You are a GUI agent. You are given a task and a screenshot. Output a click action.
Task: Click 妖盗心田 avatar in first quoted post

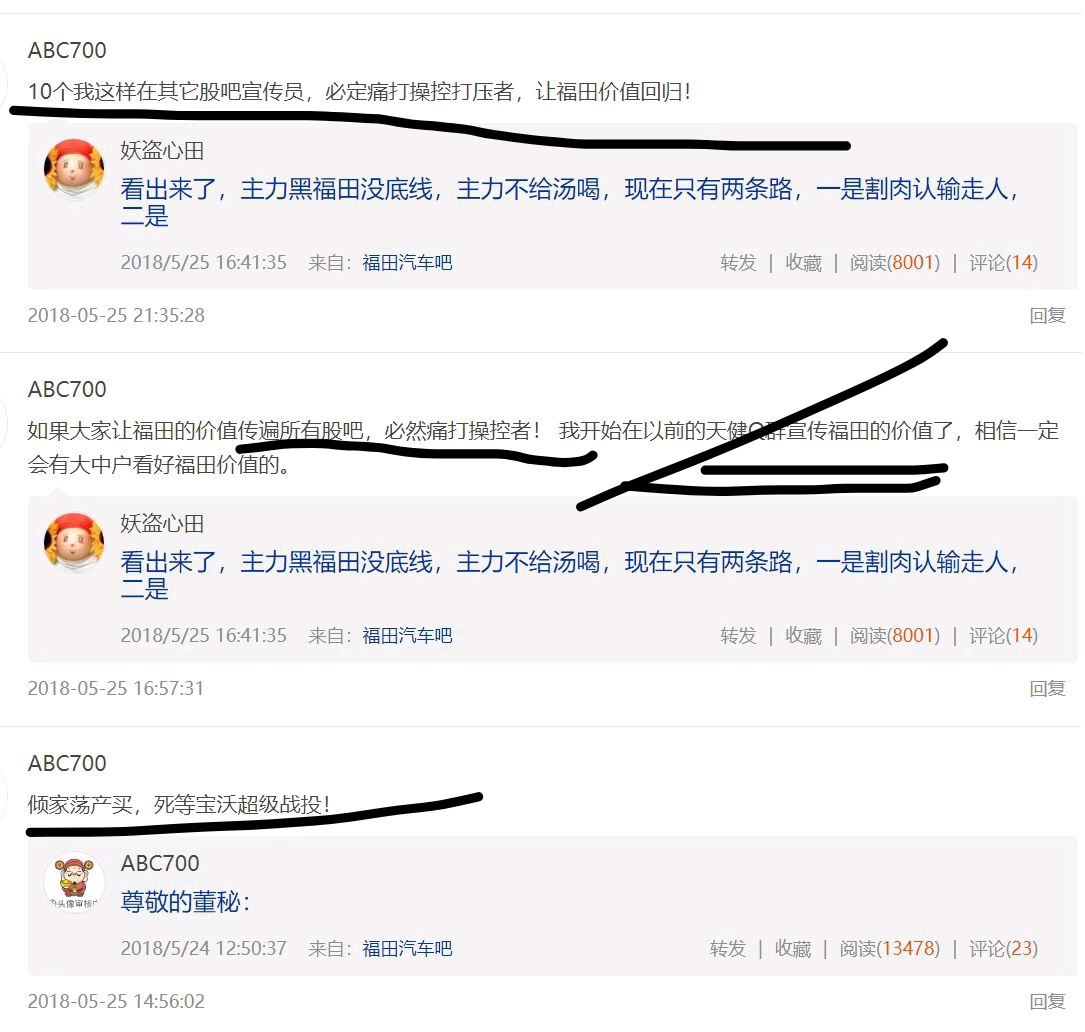pyautogui.click(x=74, y=168)
